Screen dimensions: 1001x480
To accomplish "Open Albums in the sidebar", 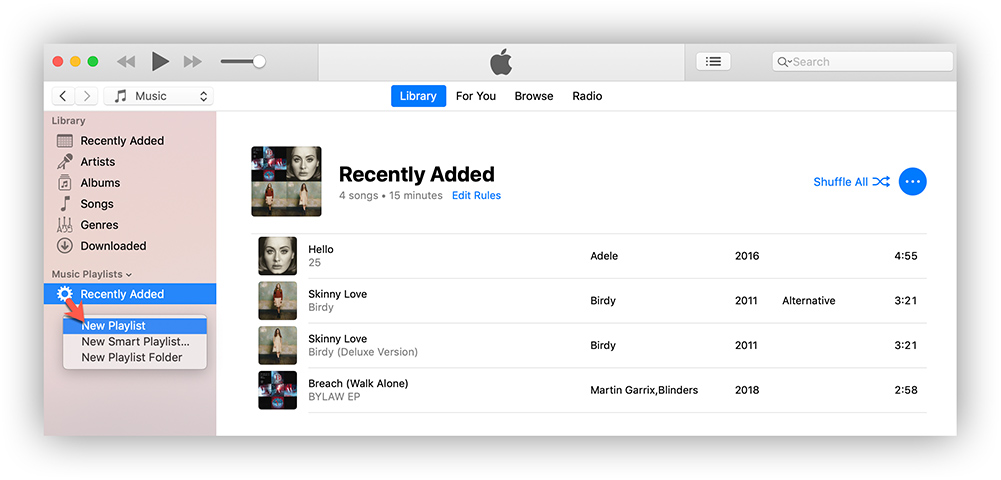I will pos(100,183).
